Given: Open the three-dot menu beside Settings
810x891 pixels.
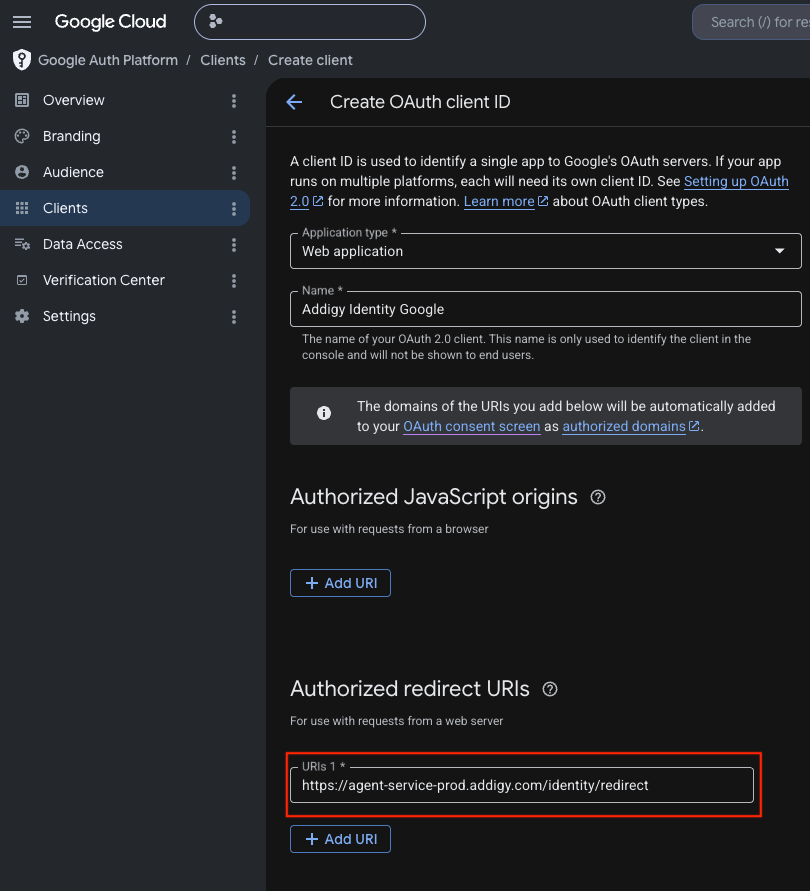Looking at the screenshot, I should click(234, 317).
